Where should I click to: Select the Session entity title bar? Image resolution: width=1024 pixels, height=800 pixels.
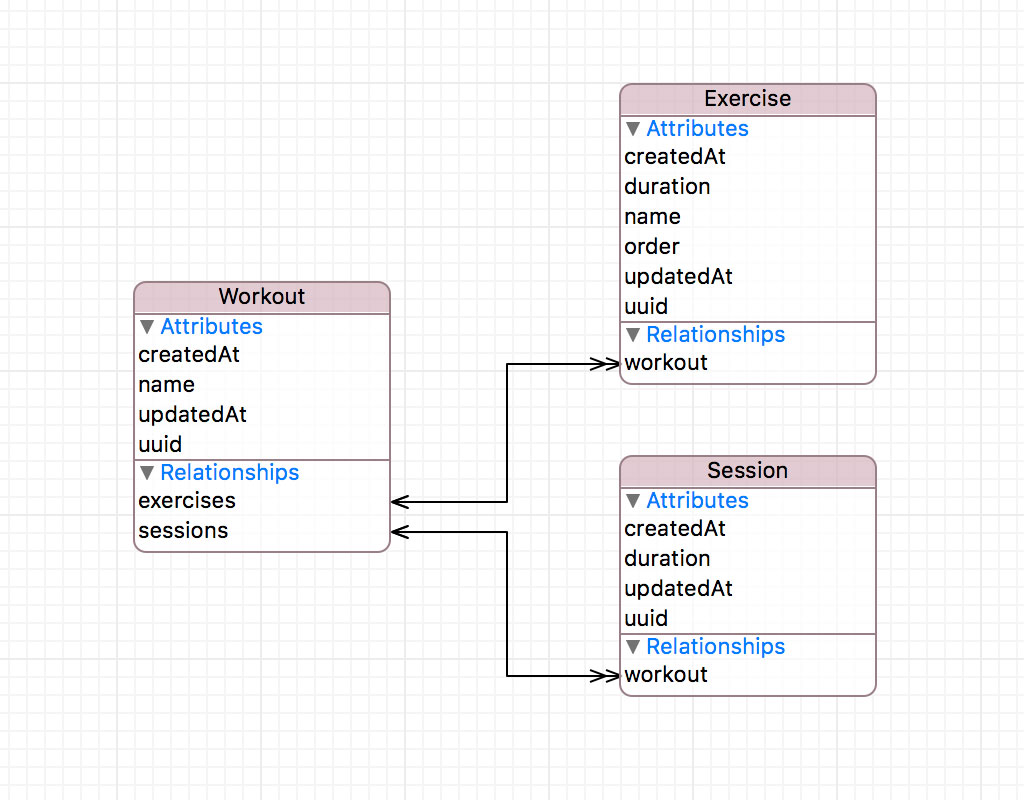click(747, 470)
